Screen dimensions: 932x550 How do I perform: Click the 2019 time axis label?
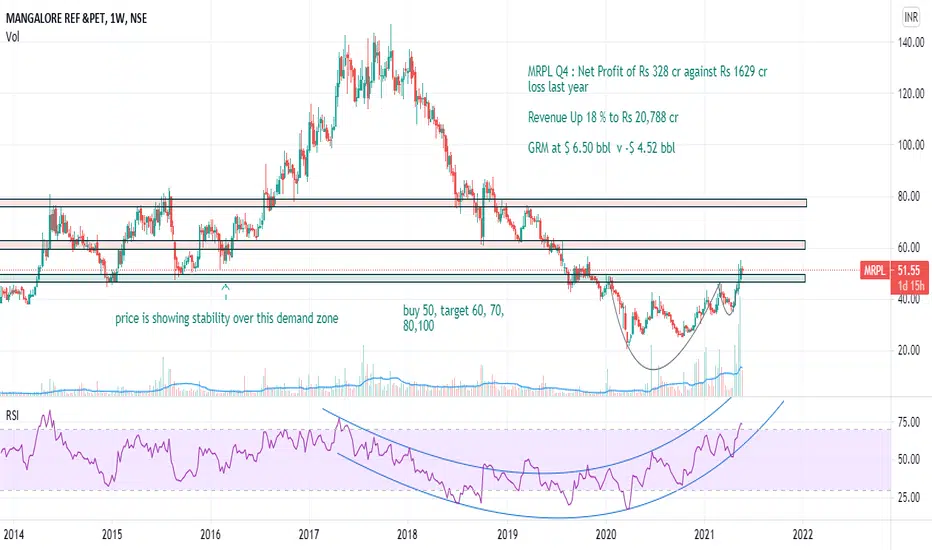click(507, 534)
